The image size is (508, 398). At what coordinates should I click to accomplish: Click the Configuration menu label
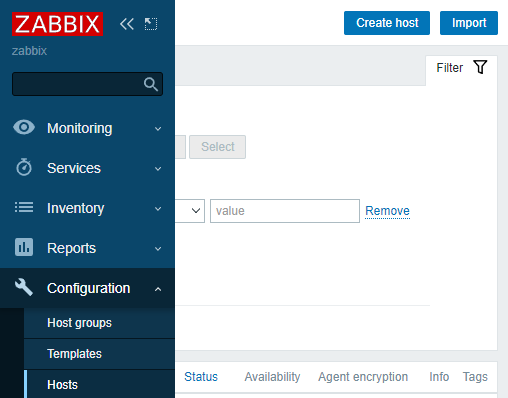[x=88, y=288]
